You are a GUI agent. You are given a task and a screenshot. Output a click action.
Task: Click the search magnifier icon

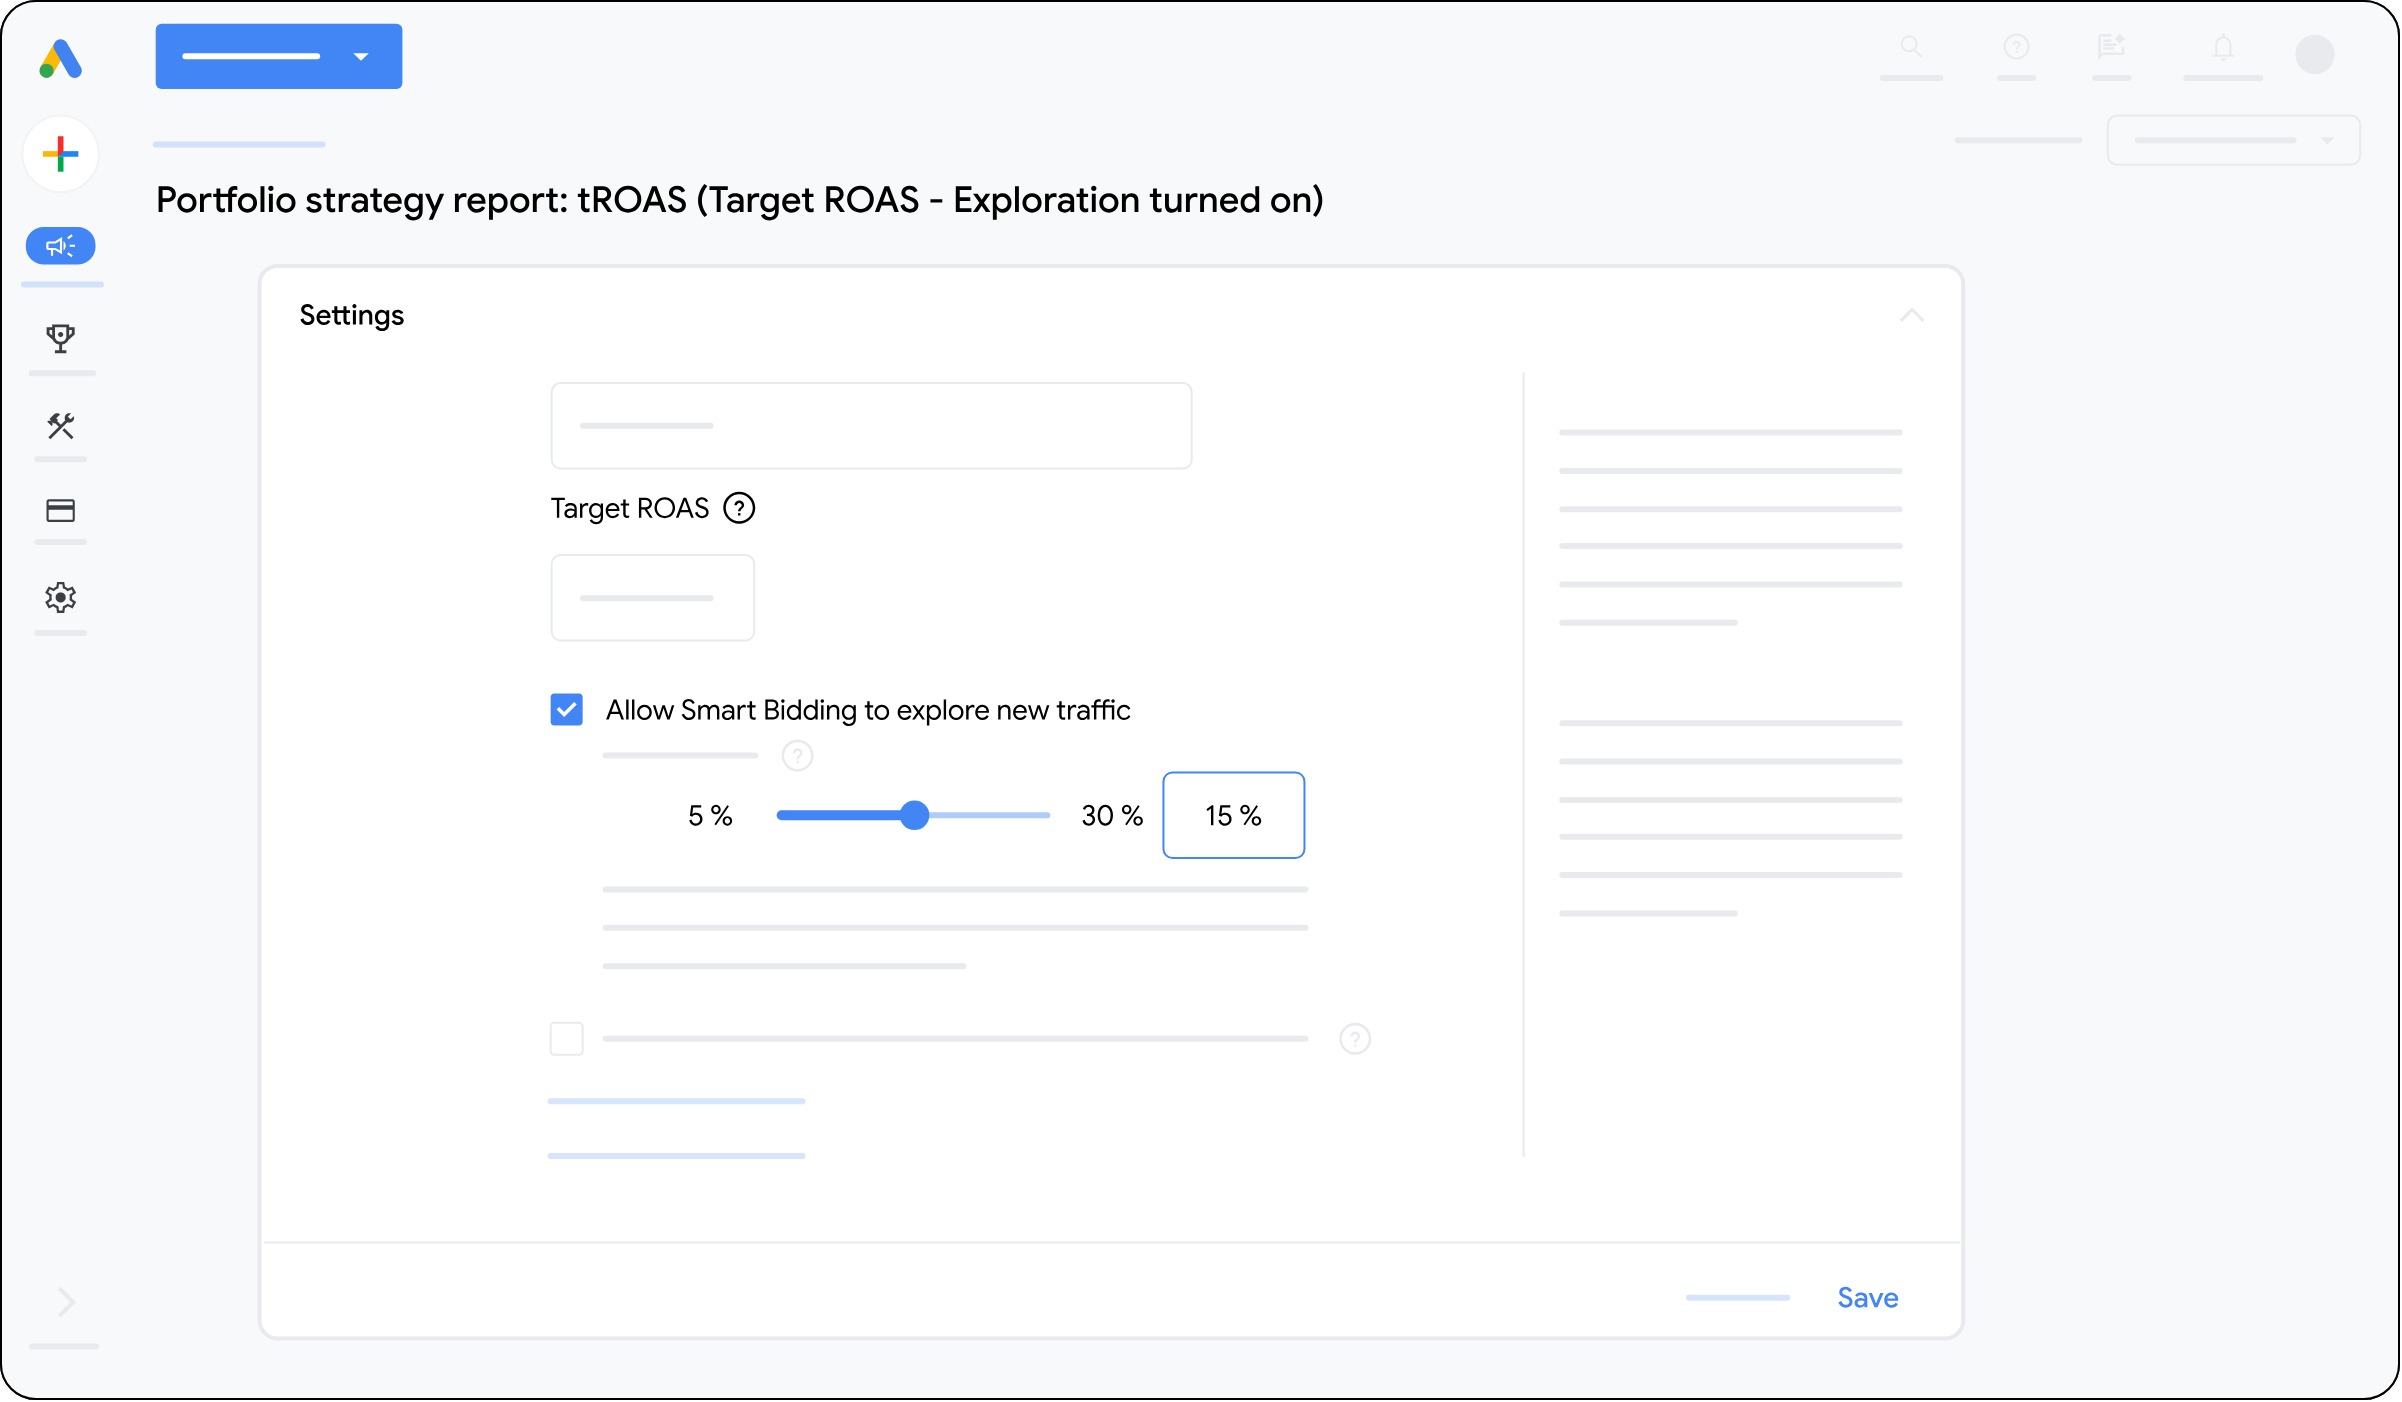[x=1911, y=47]
